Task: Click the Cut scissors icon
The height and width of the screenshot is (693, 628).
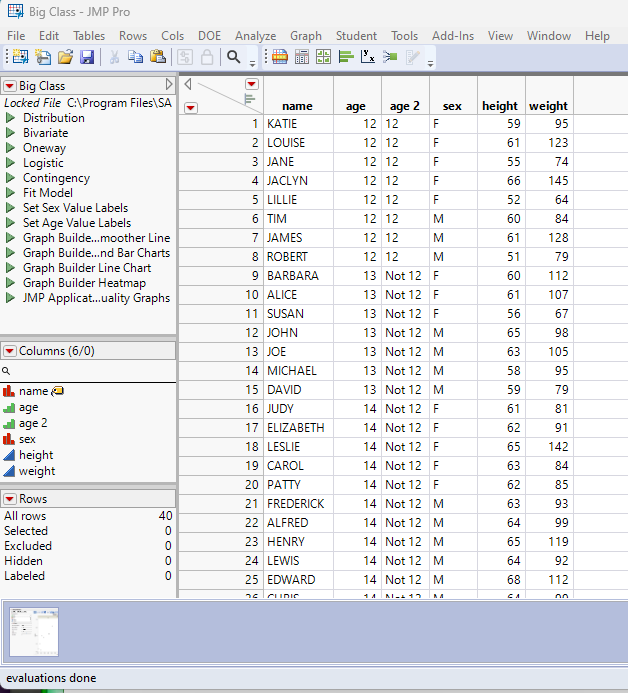Action: click(114, 57)
